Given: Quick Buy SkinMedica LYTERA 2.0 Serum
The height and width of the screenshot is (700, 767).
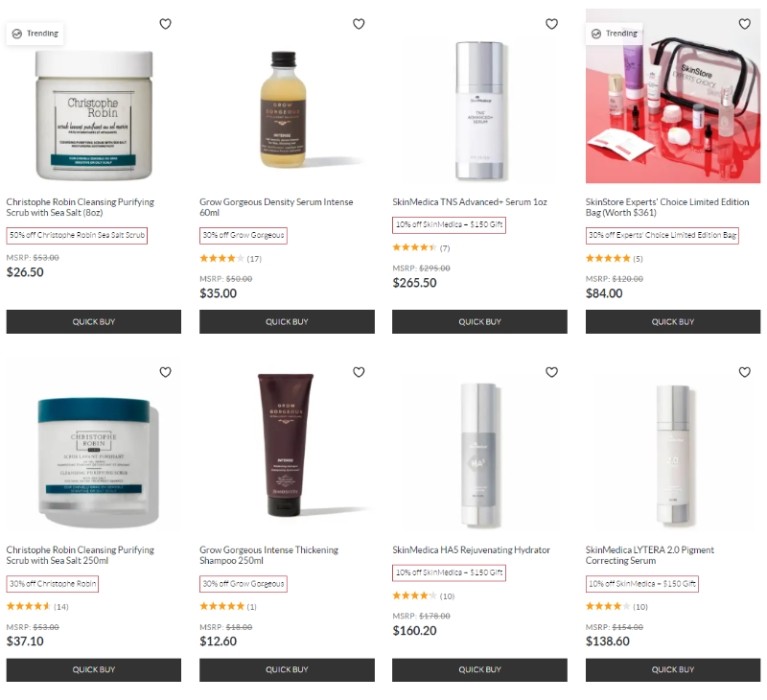Looking at the screenshot, I should click(673, 670).
